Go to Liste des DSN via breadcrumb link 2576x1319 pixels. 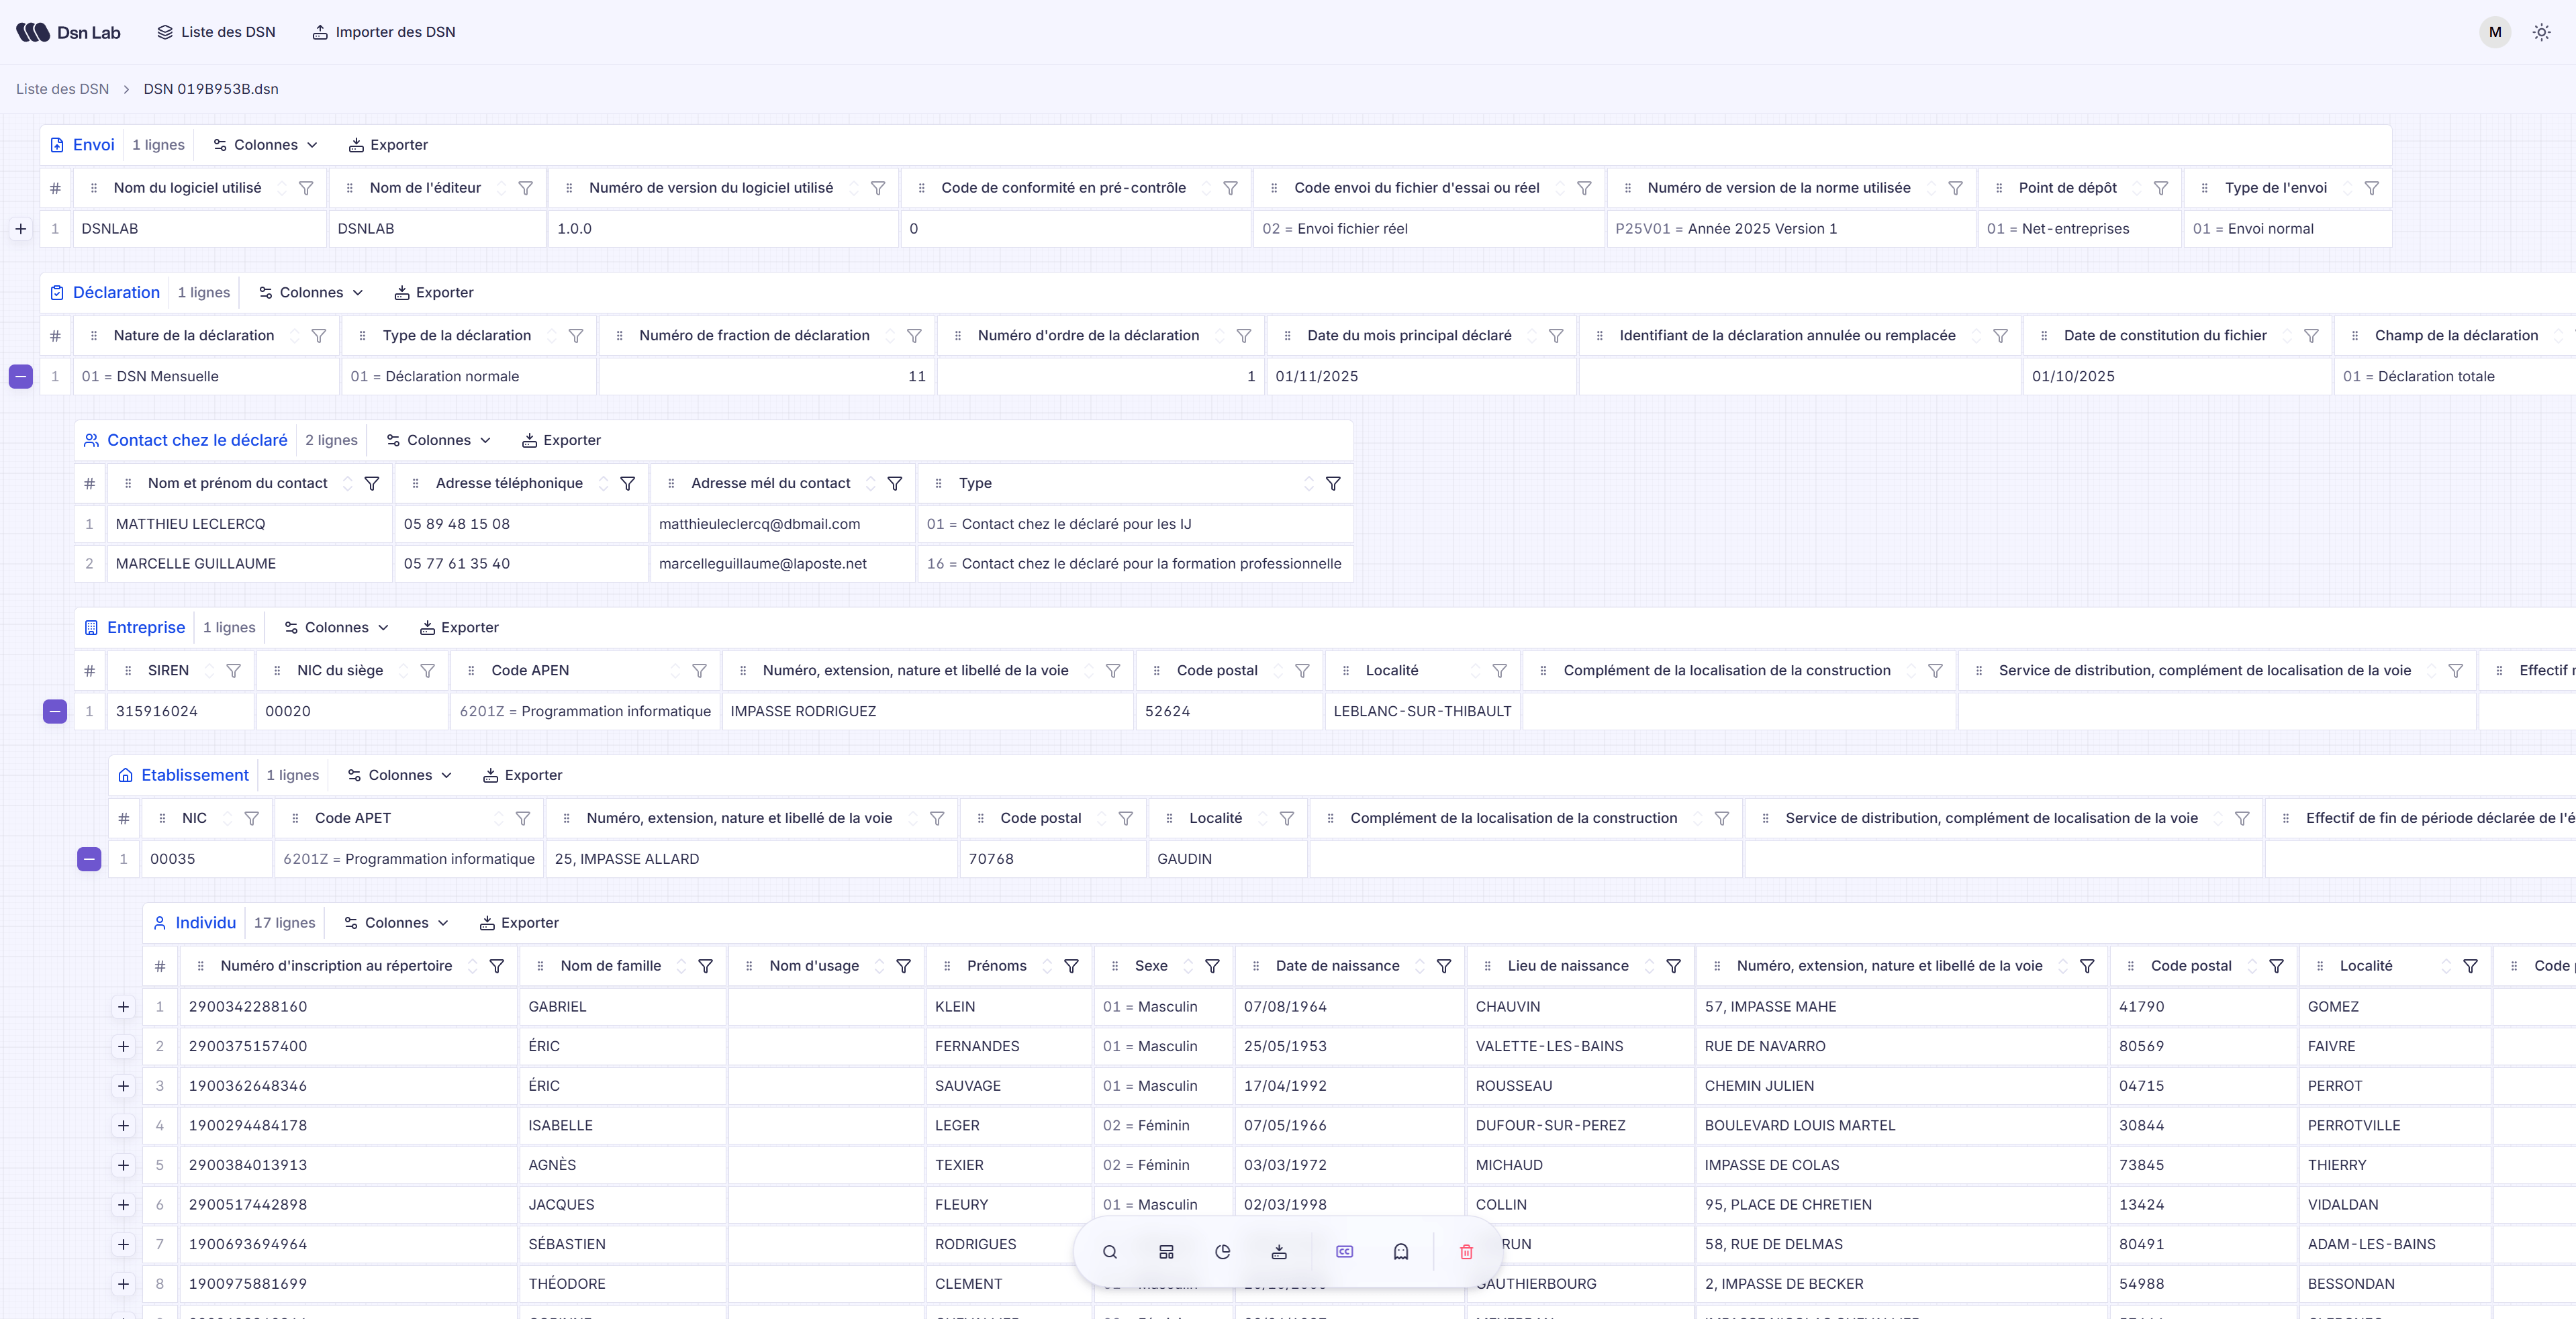click(x=62, y=89)
